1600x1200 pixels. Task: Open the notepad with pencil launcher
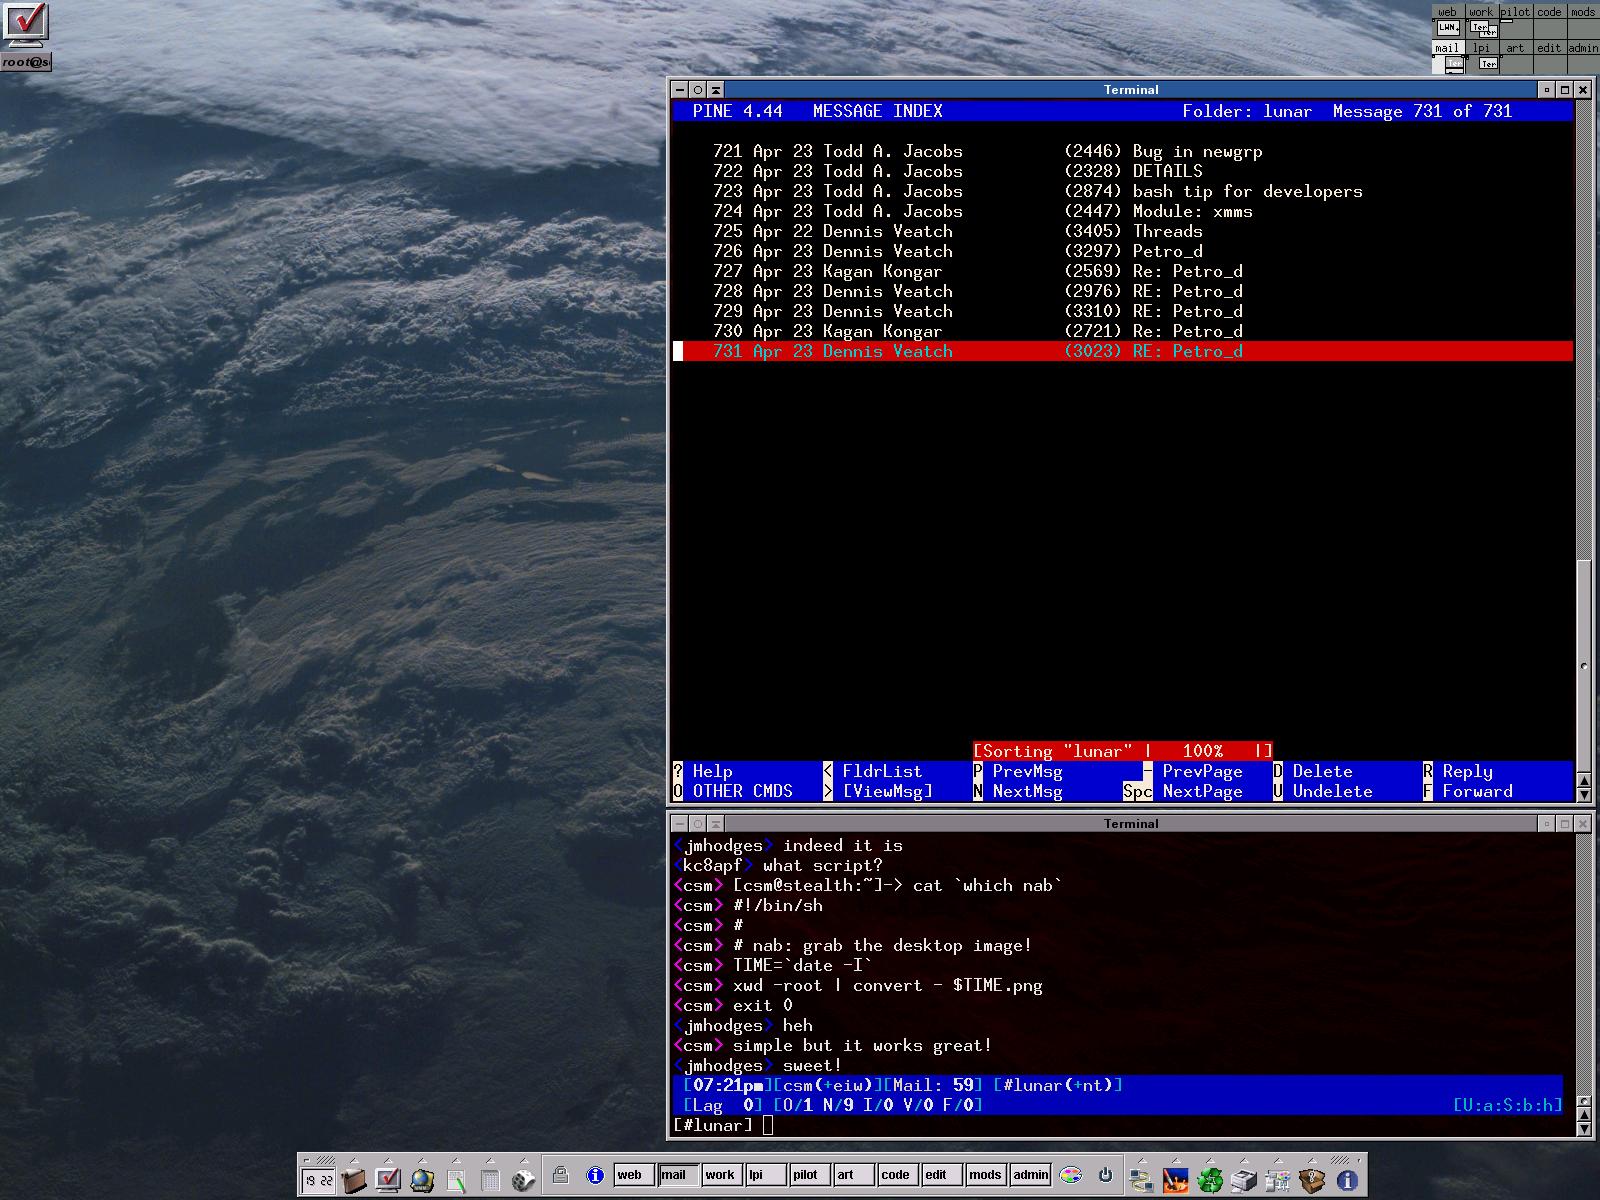pos(456,1180)
